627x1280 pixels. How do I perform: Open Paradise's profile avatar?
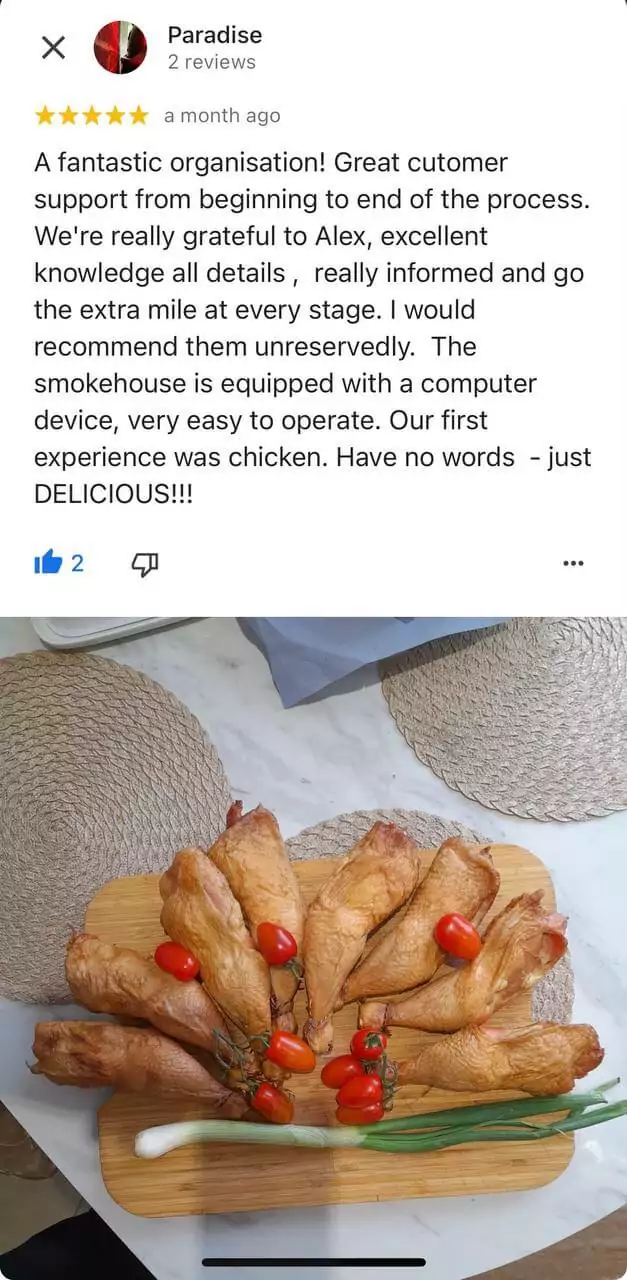click(120, 47)
